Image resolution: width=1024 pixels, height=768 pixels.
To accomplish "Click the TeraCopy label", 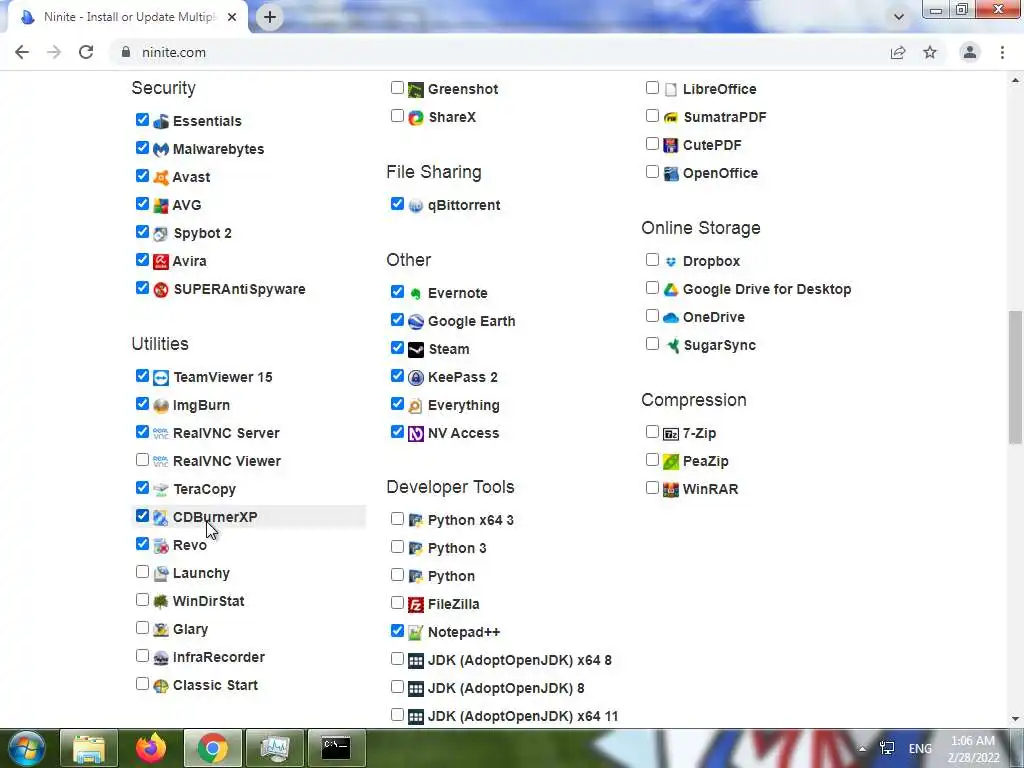I will [x=204, y=489].
